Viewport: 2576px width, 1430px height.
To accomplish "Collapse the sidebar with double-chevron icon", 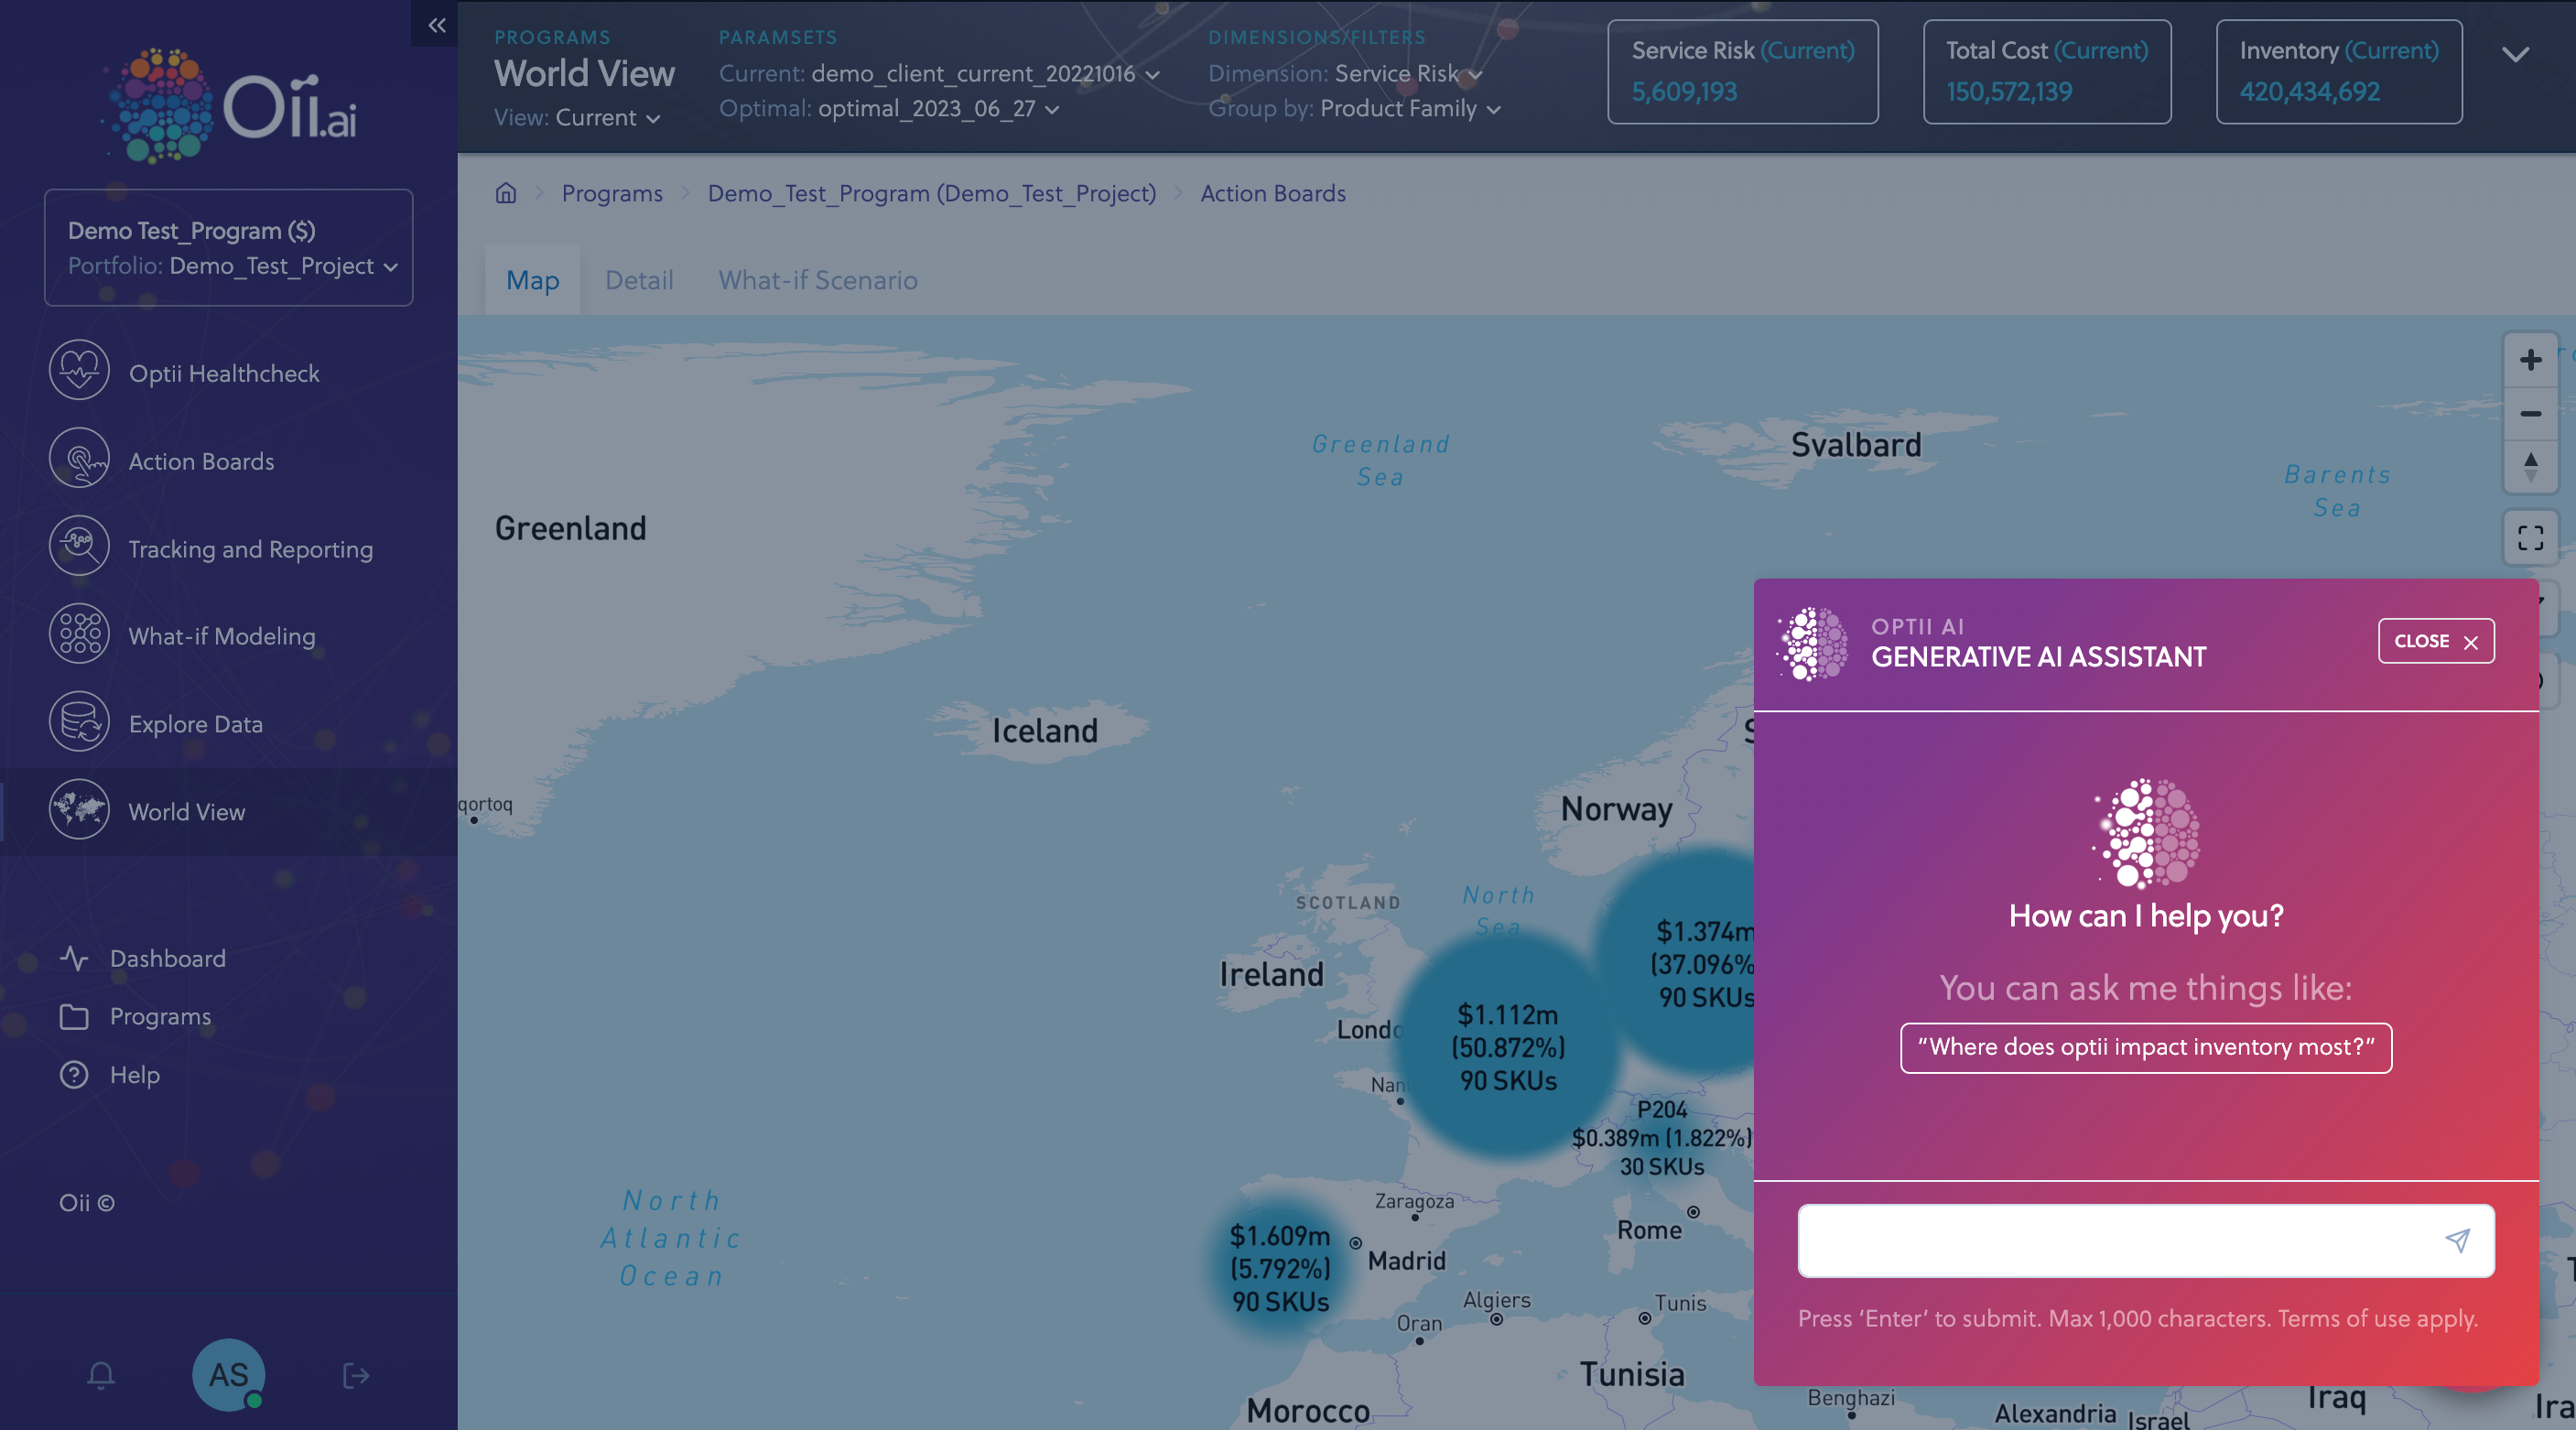I will tap(436, 25).
